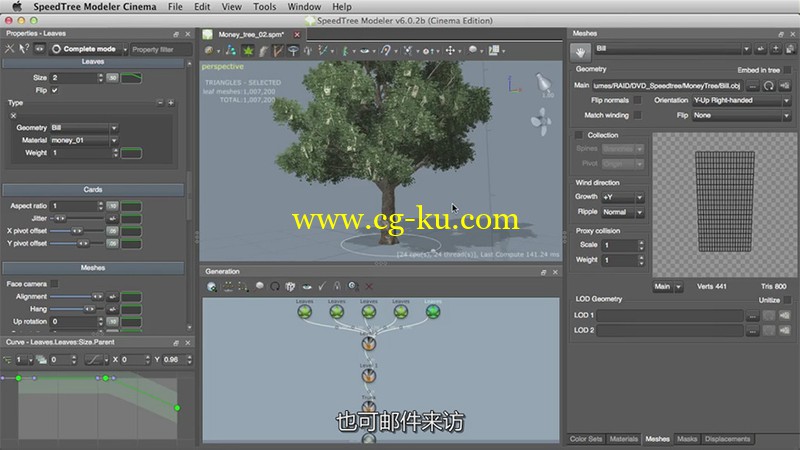The width and height of the screenshot is (800, 450).
Task: Click the frond feather icon in viewport toolbar
Action: (263, 51)
